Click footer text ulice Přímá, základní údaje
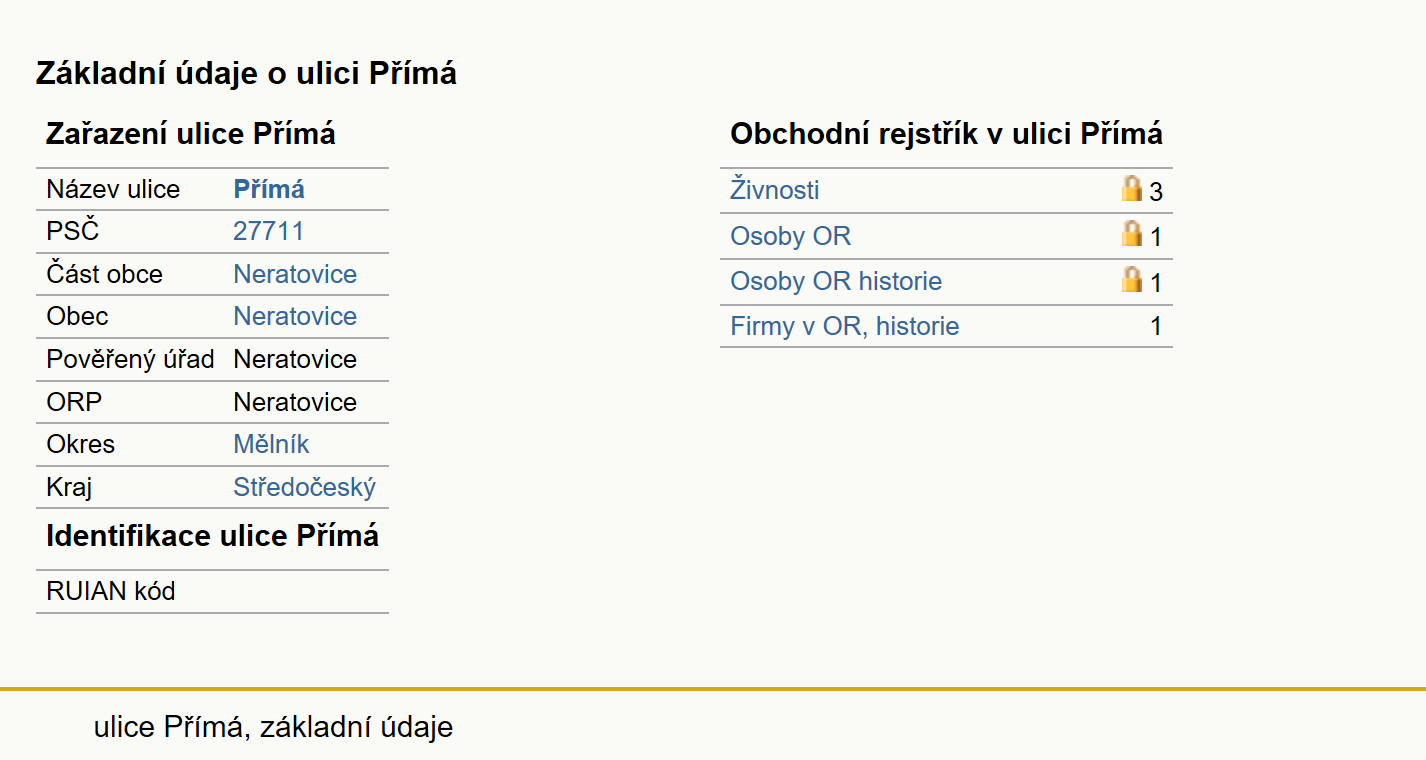The image size is (1426, 760). pyautogui.click(x=273, y=727)
